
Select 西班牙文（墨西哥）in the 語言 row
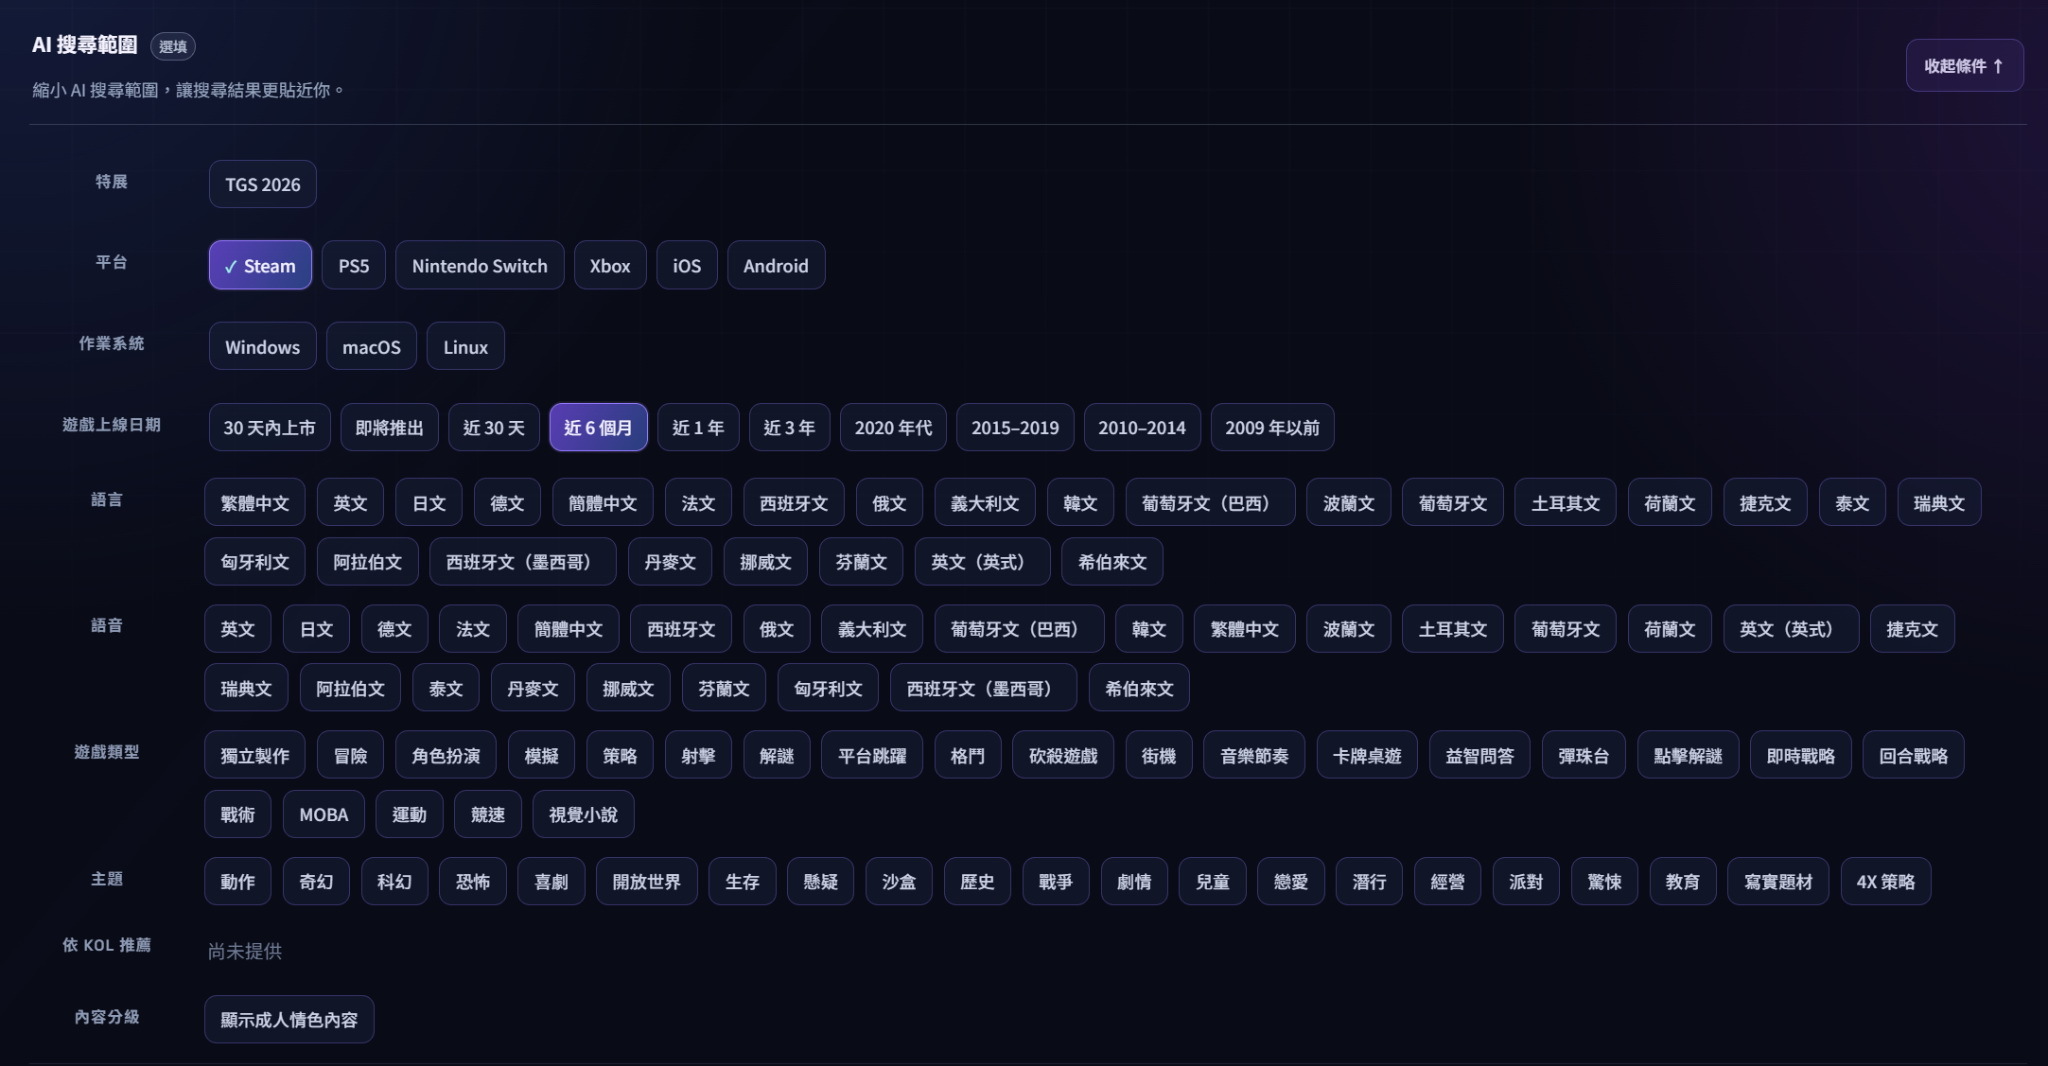coord(523,561)
